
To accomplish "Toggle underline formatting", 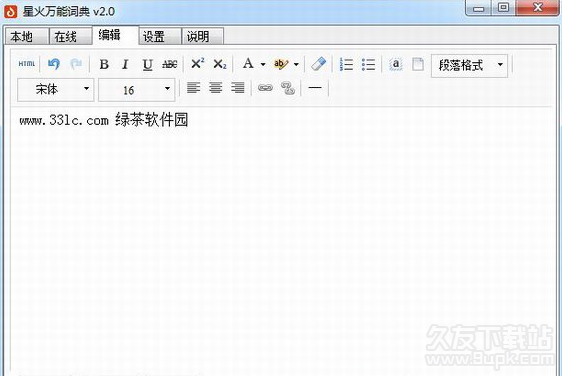I will [147, 65].
